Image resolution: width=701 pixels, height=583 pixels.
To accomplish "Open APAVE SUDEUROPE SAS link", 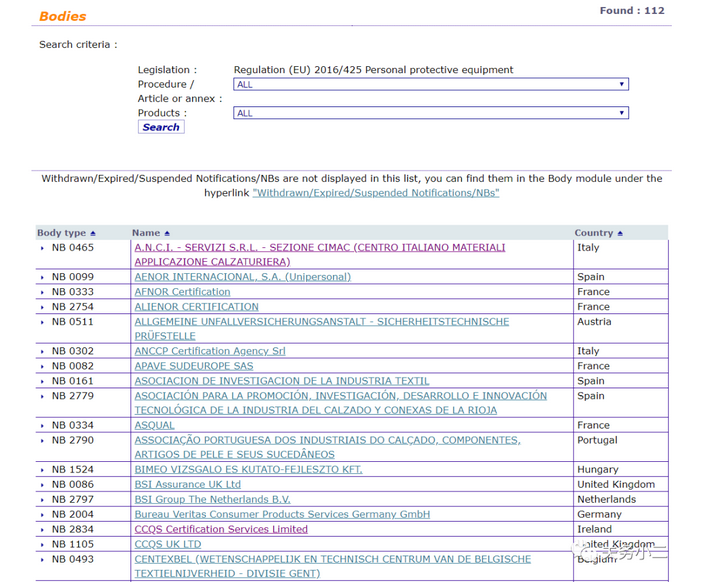I will click(193, 366).
